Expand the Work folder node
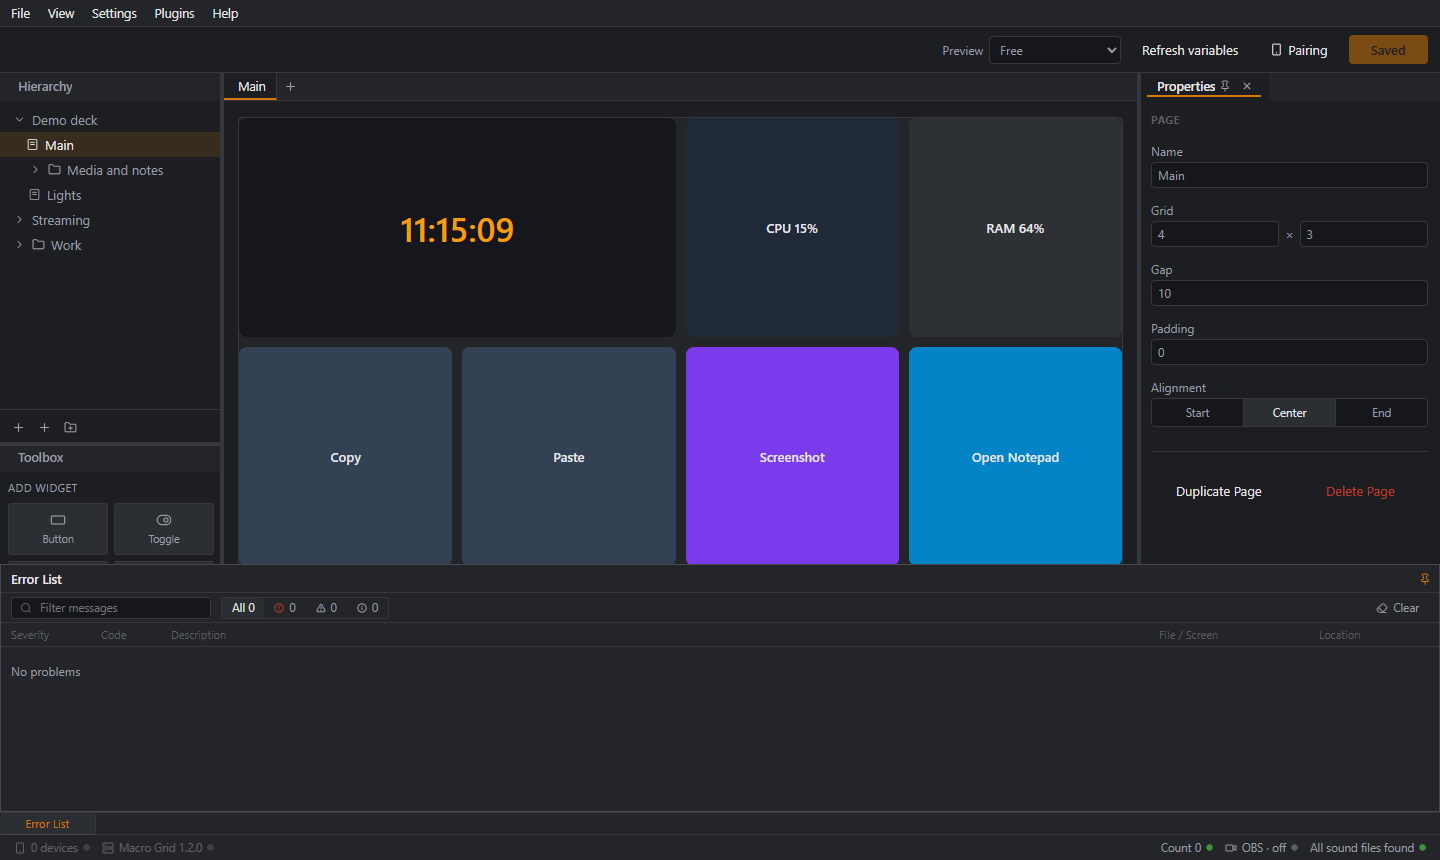Viewport: 1440px width, 860px height. pyautogui.click(x=19, y=245)
